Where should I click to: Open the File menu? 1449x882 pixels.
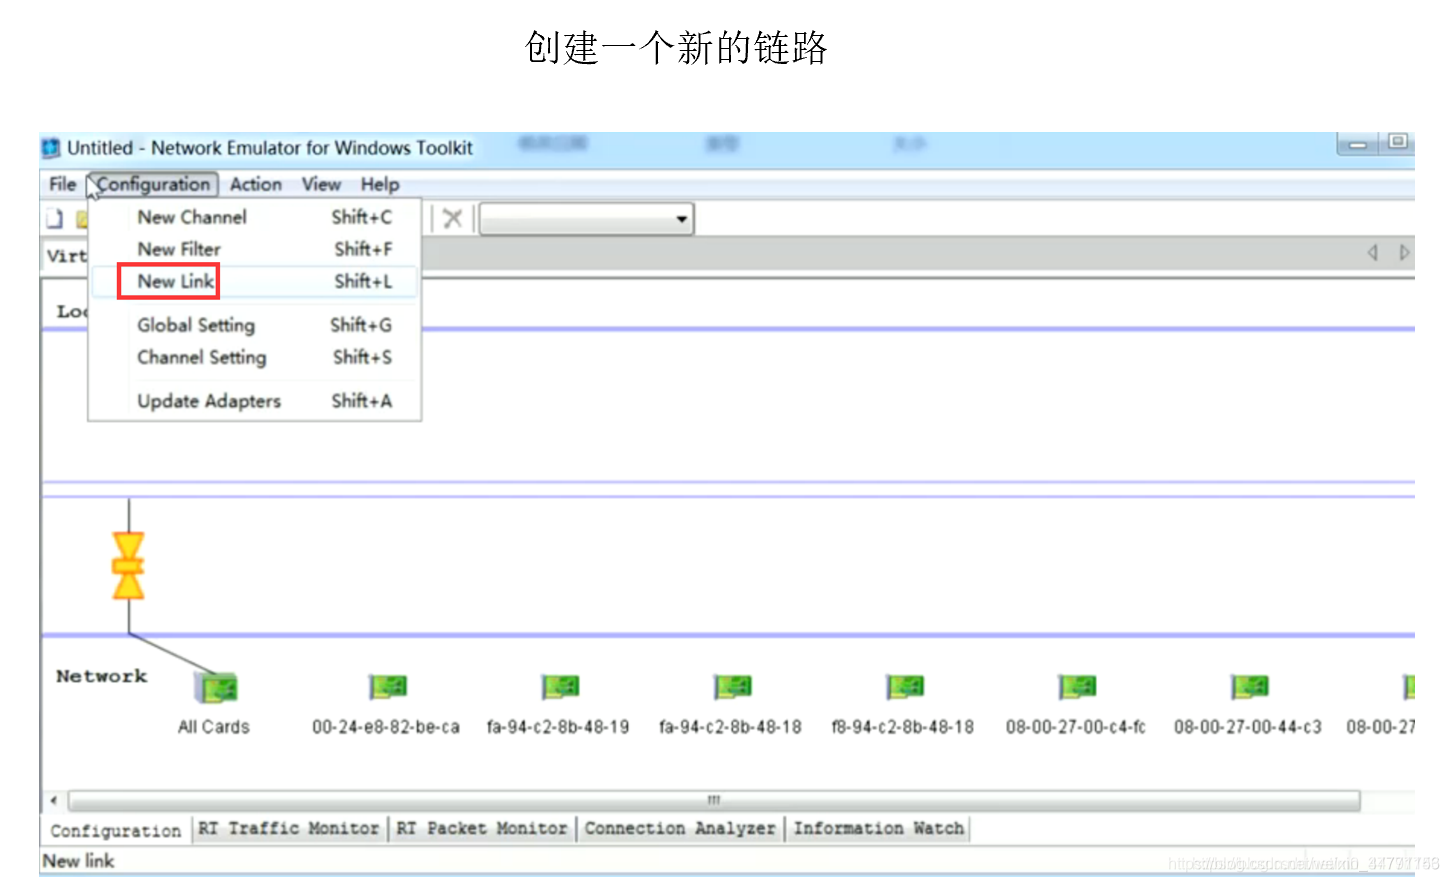(62, 184)
